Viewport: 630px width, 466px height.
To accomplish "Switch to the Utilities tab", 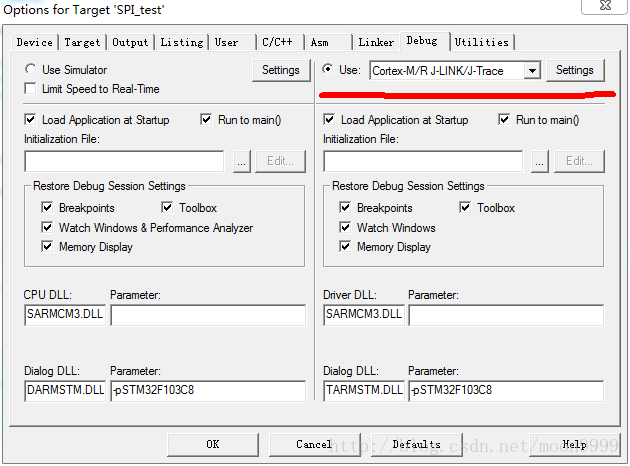I will 482,42.
